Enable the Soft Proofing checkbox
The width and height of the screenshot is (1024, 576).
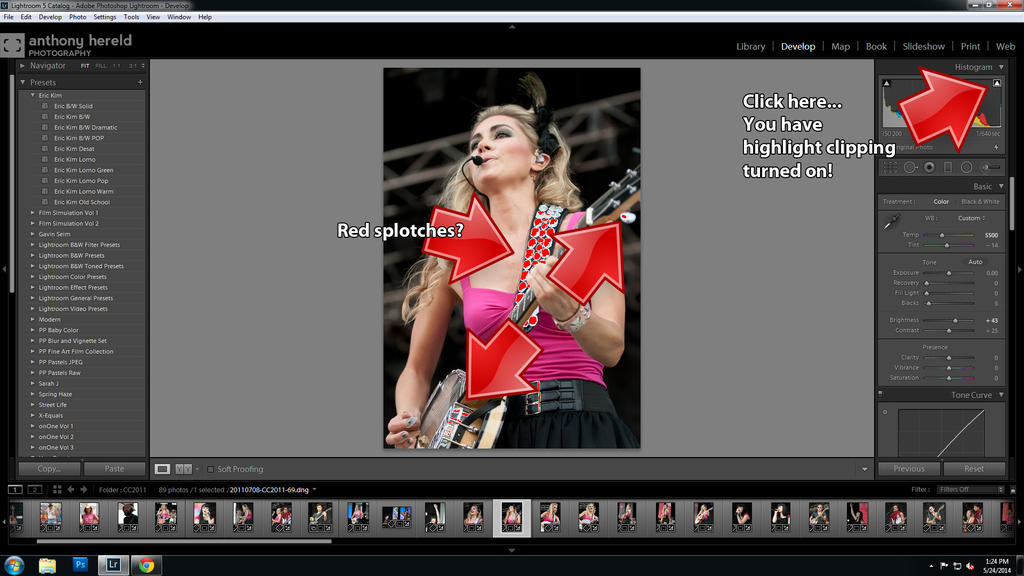point(211,468)
